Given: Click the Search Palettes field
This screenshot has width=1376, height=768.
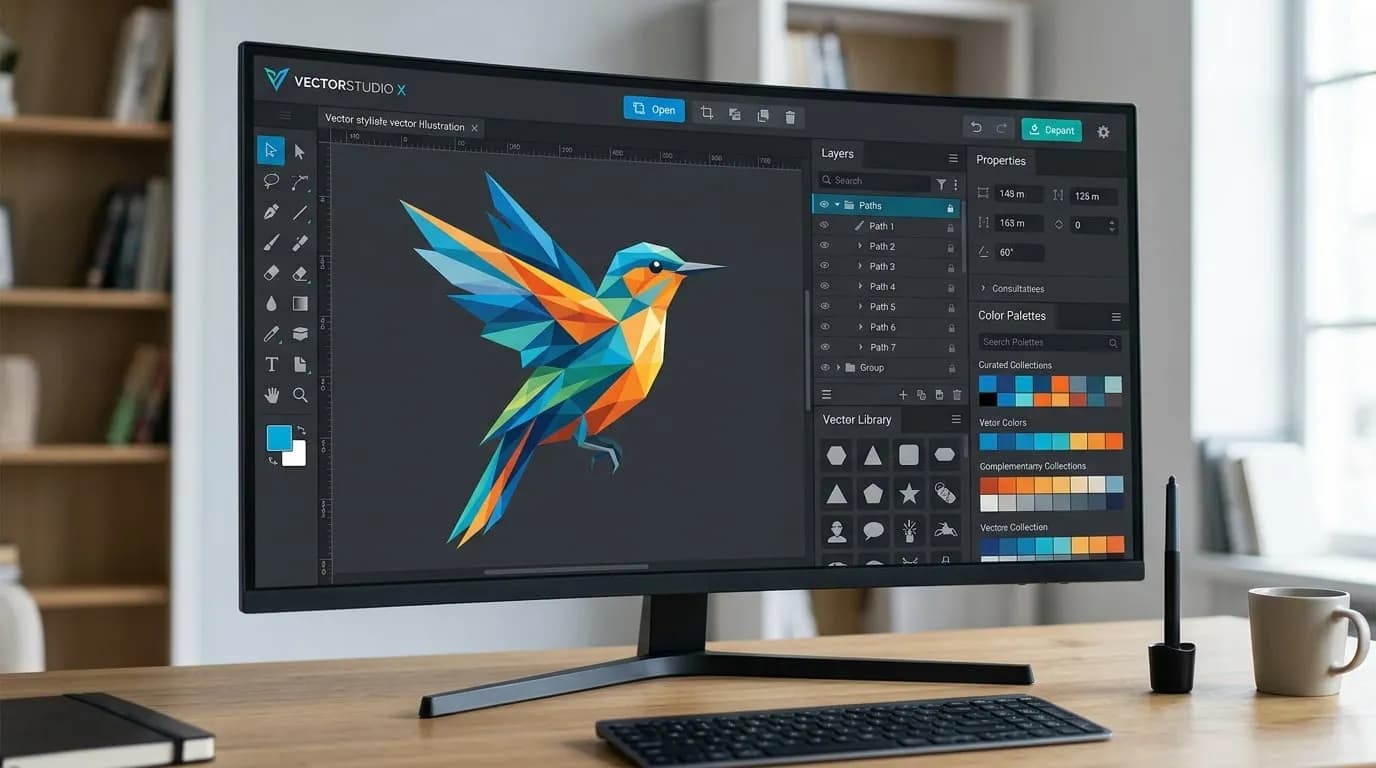Looking at the screenshot, I should (x=1049, y=342).
